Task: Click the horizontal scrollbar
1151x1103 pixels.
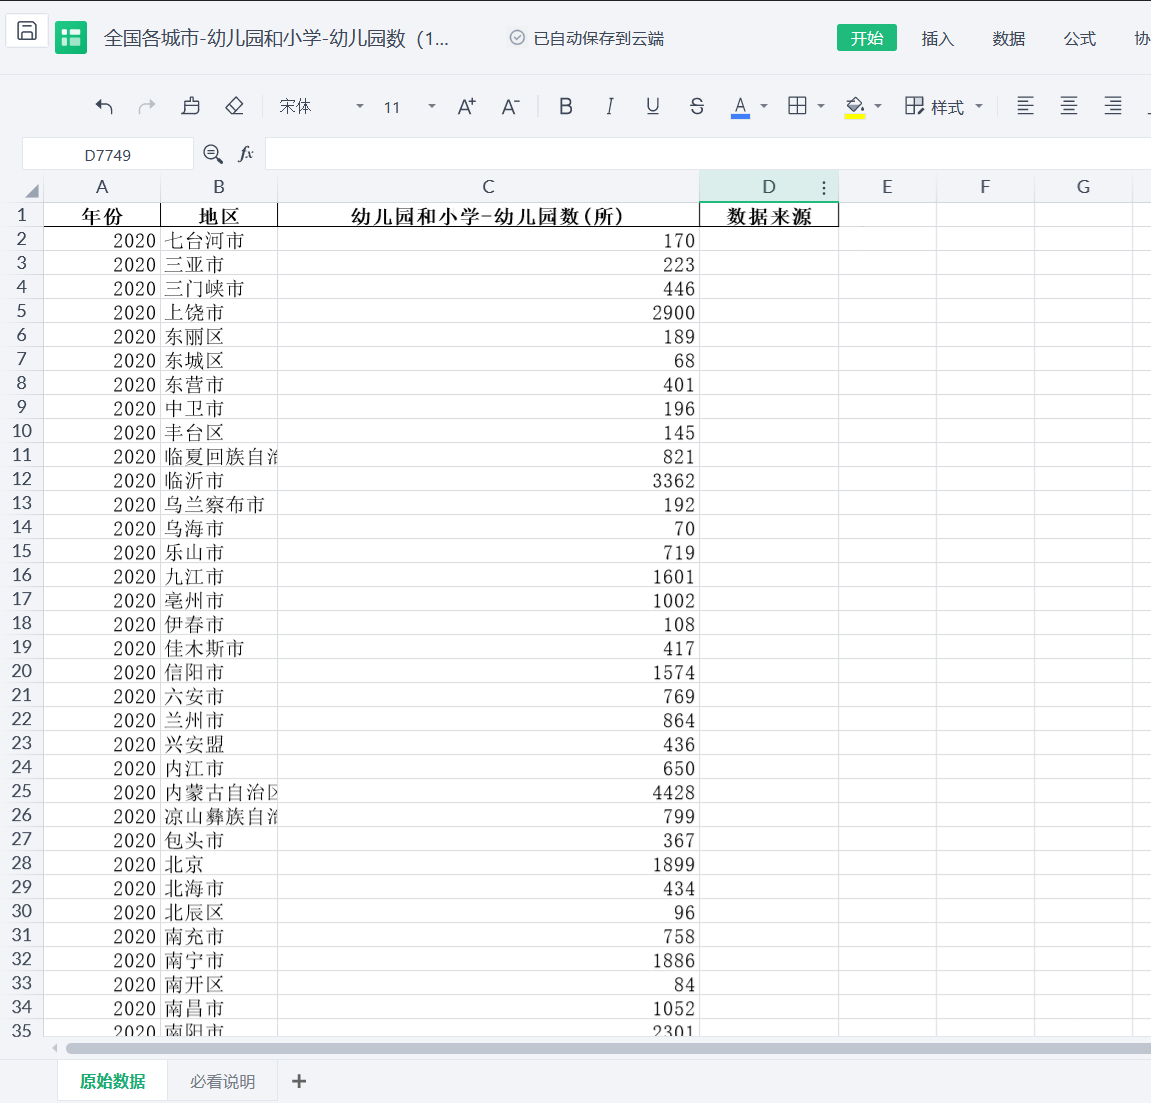Action: pos(608,1048)
